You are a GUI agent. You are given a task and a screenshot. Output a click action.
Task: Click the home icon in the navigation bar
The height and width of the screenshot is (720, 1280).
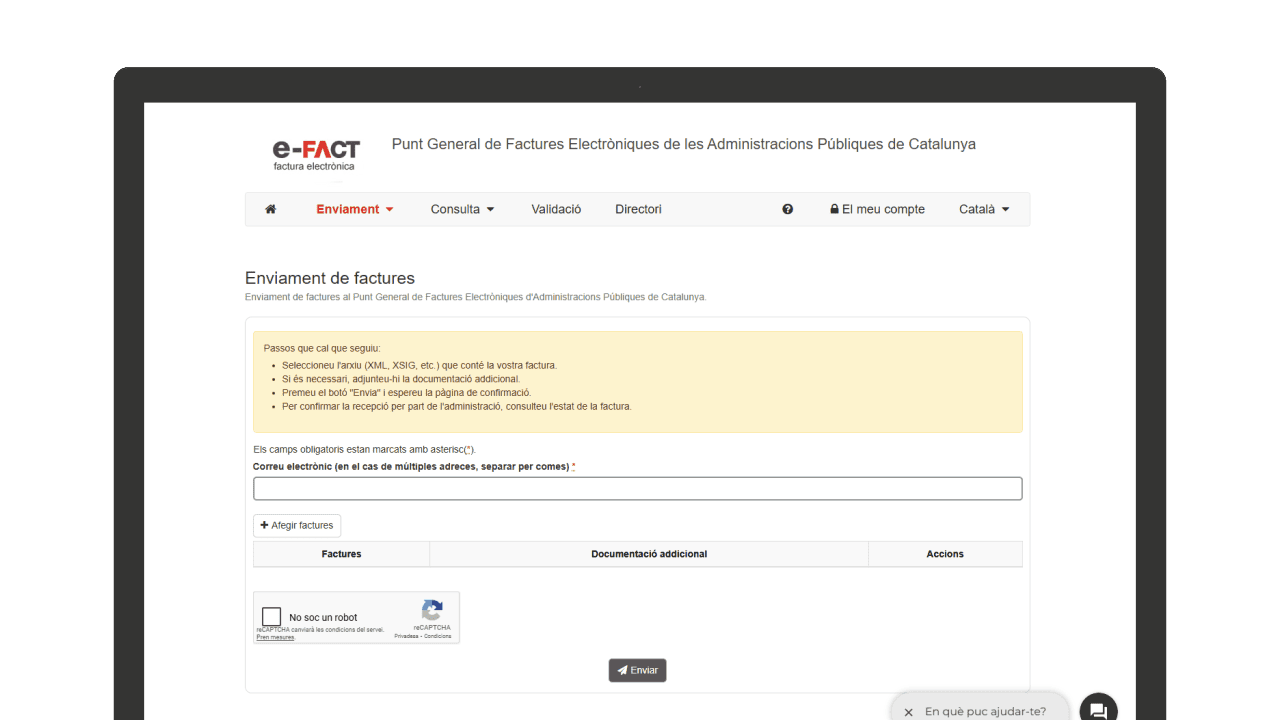pos(270,209)
